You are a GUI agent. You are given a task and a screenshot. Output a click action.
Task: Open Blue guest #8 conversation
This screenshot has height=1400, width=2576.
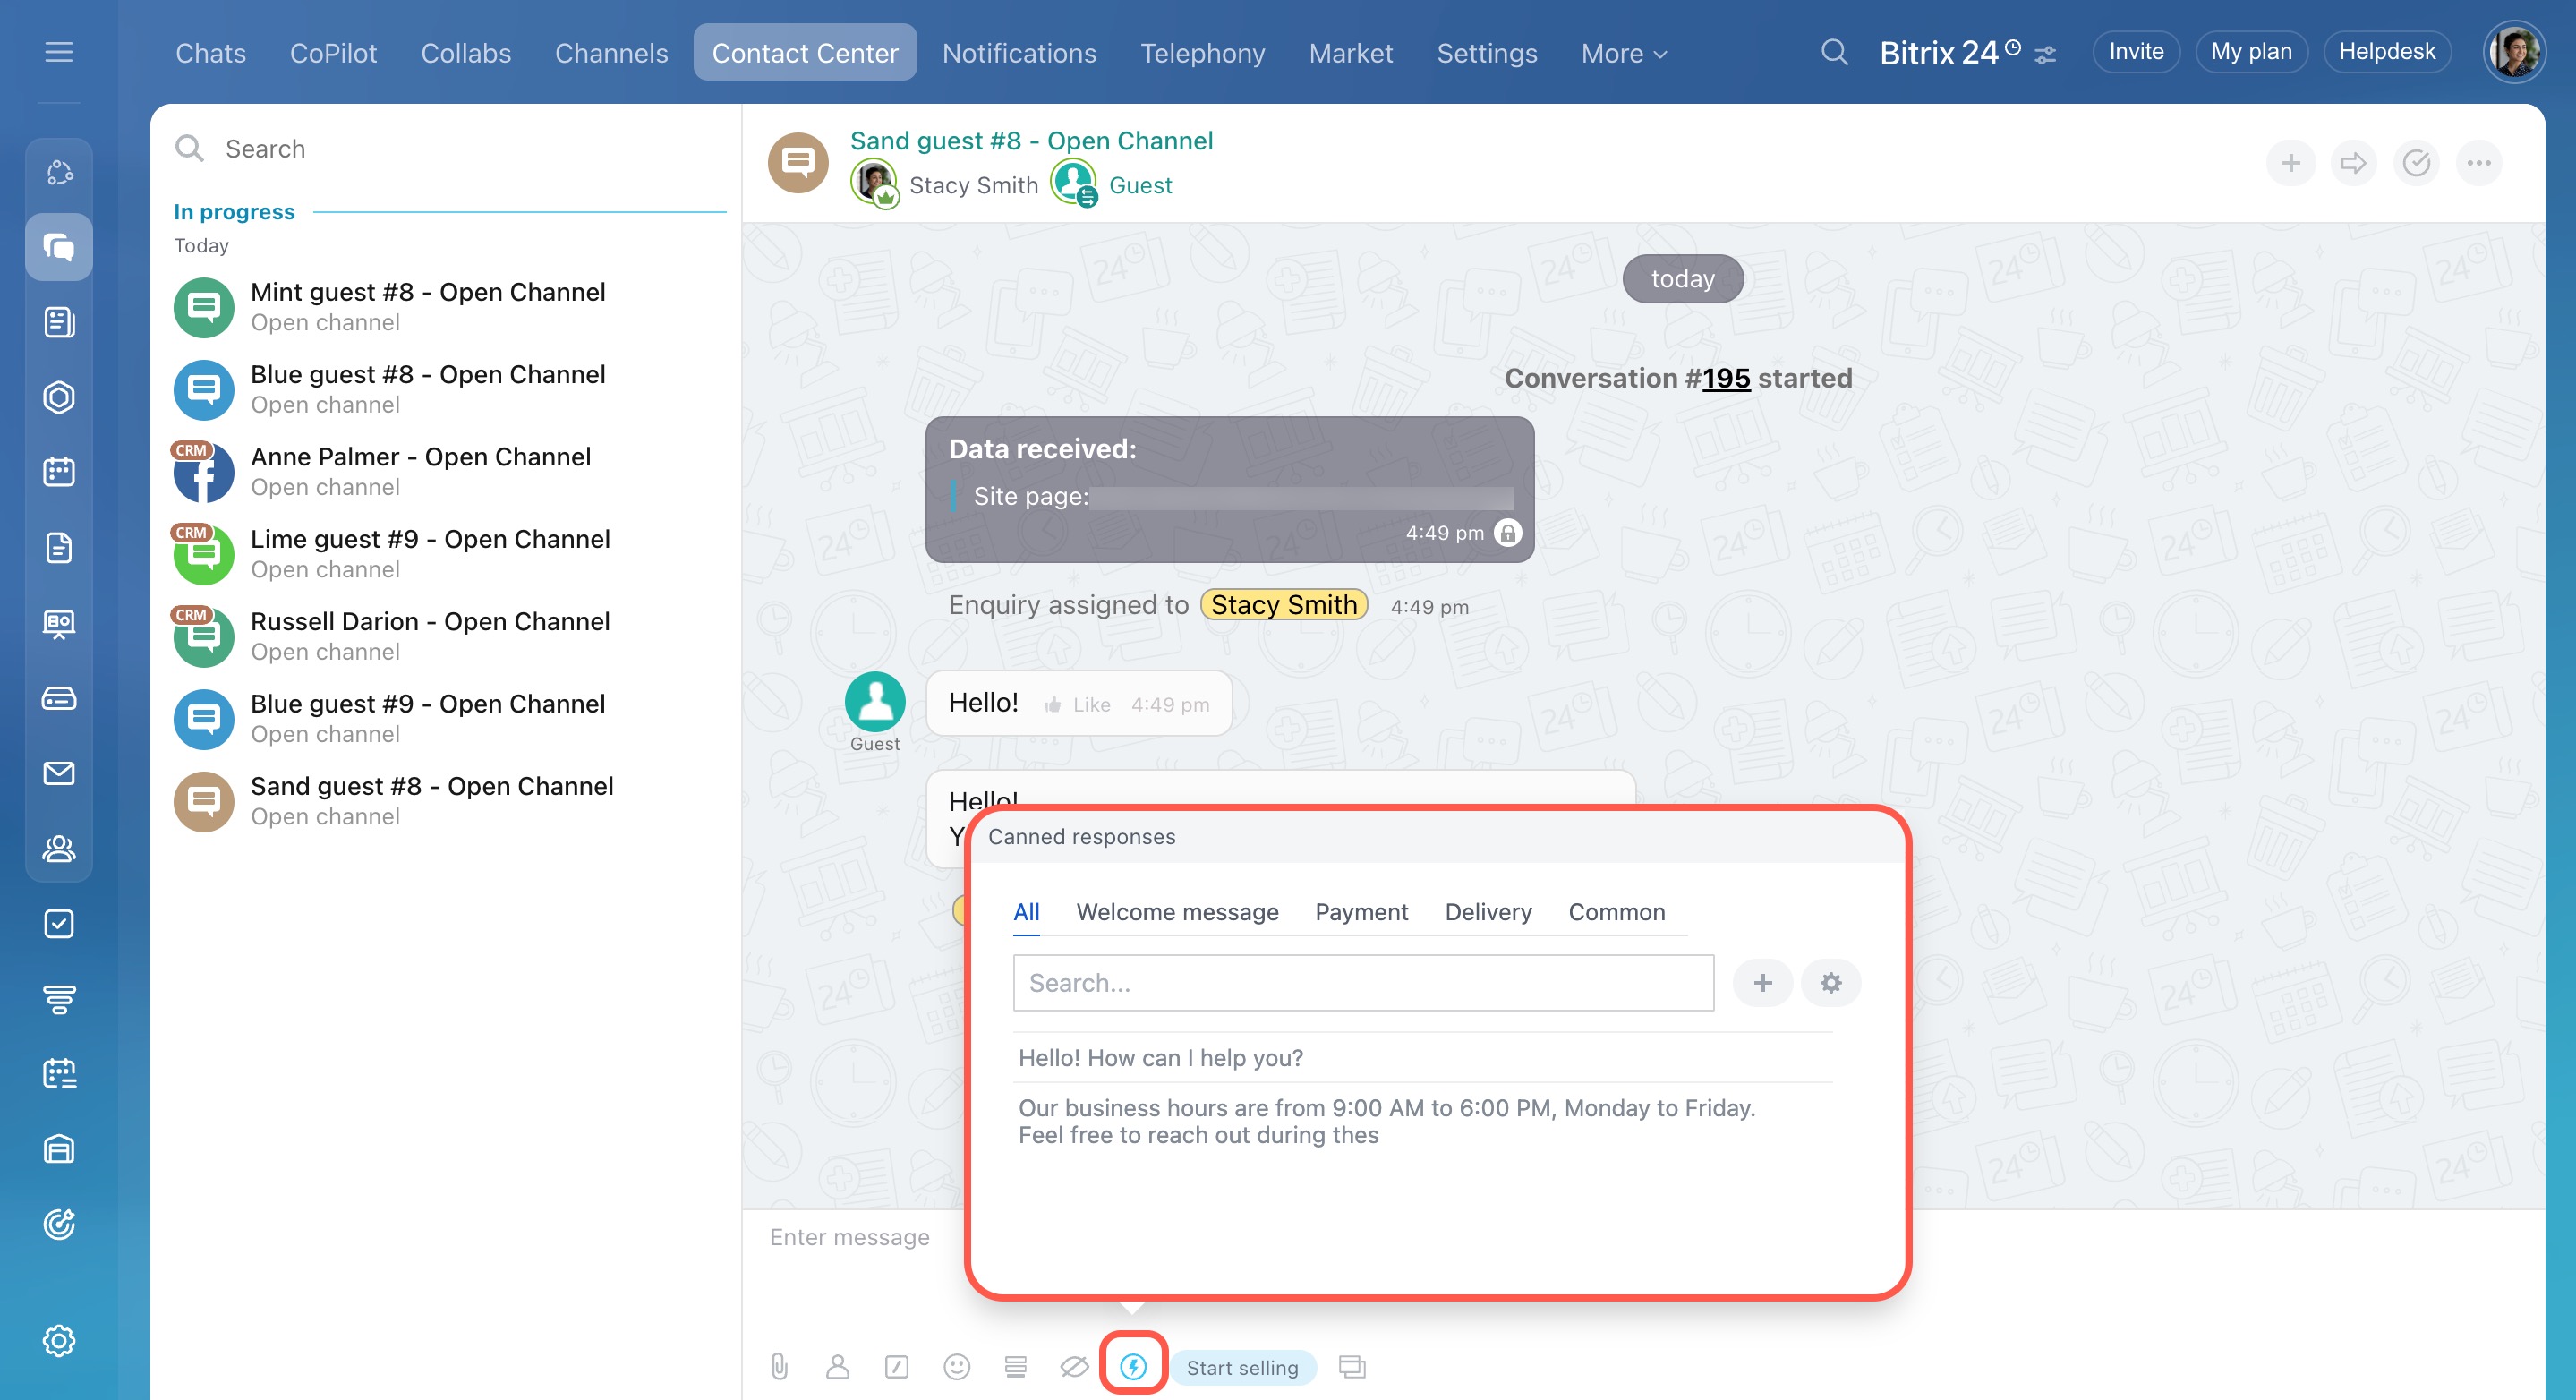pos(445,389)
